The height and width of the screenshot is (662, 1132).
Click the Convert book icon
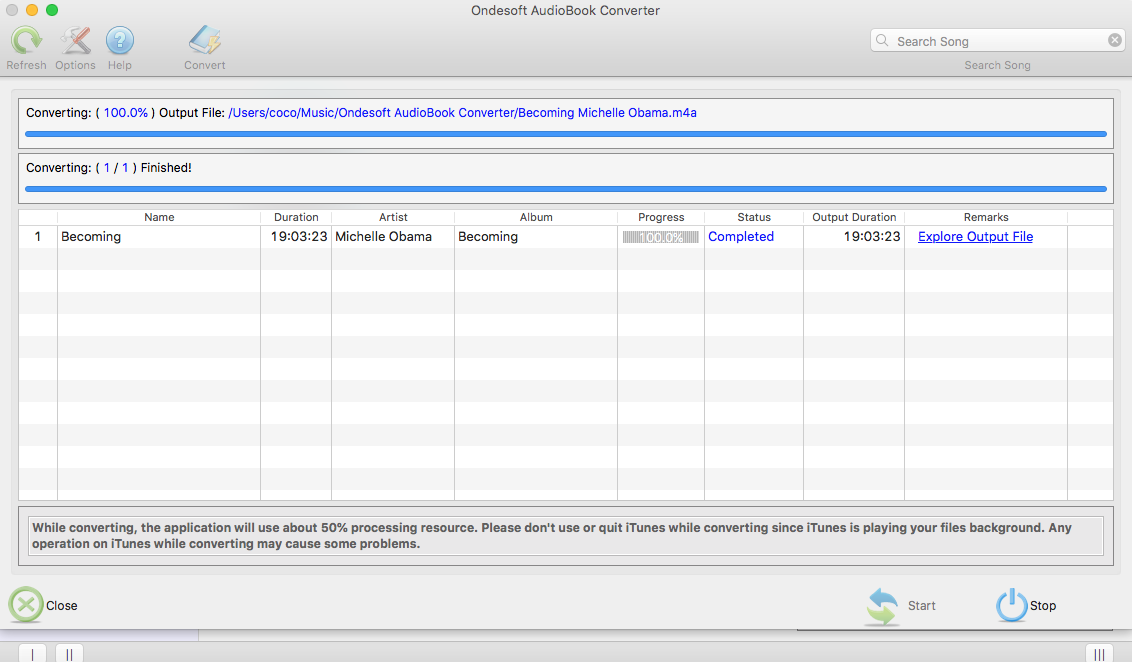click(x=205, y=40)
